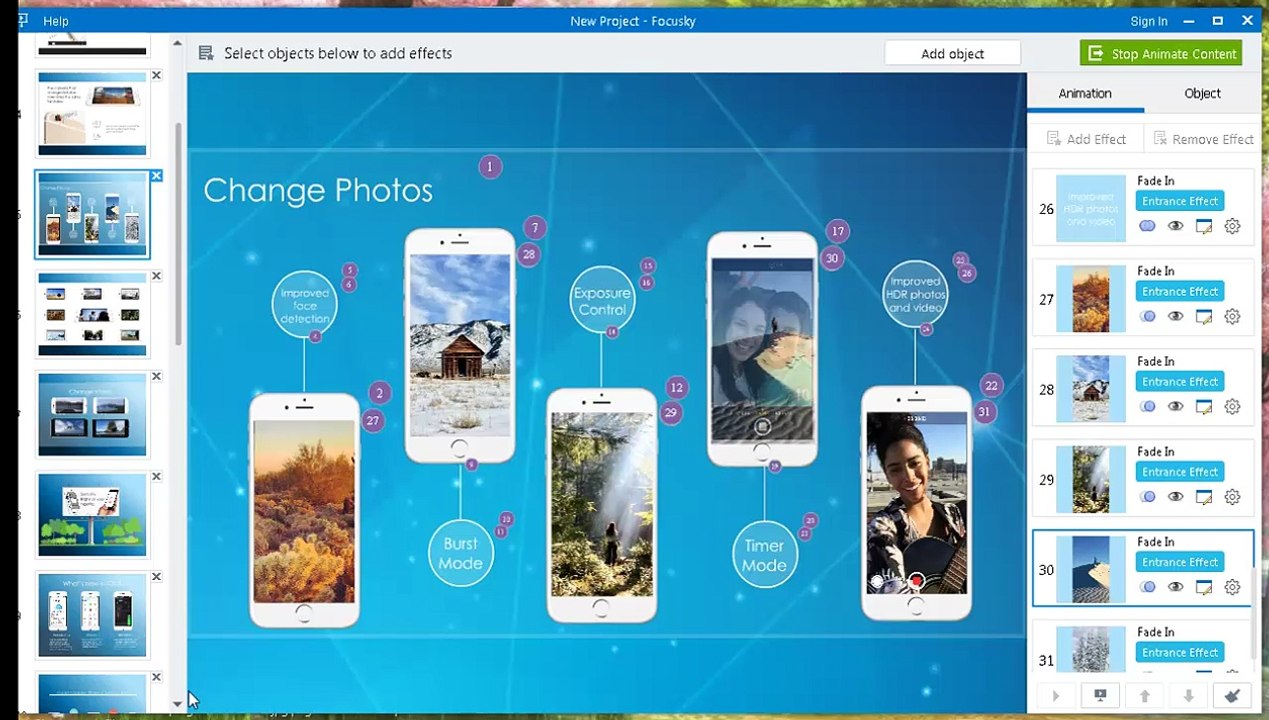This screenshot has height=720, width=1269.
Task: Select the billboard and trees slide thumbnail
Action: (x=92, y=514)
